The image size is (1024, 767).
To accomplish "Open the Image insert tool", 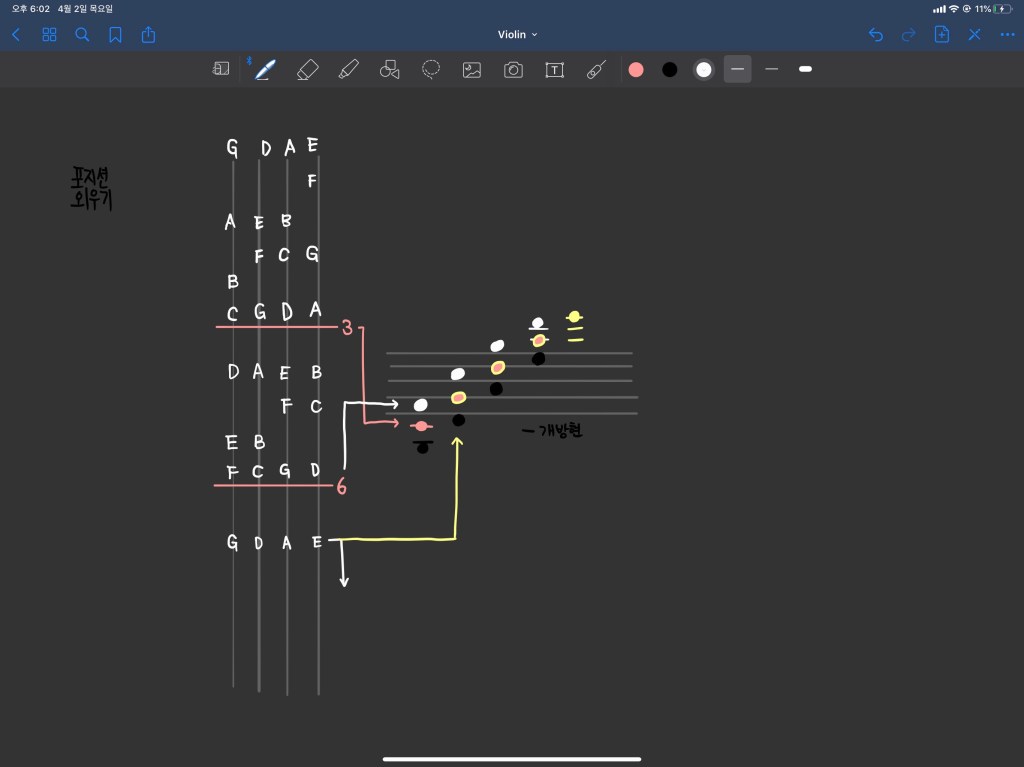I will tap(472, 69).
